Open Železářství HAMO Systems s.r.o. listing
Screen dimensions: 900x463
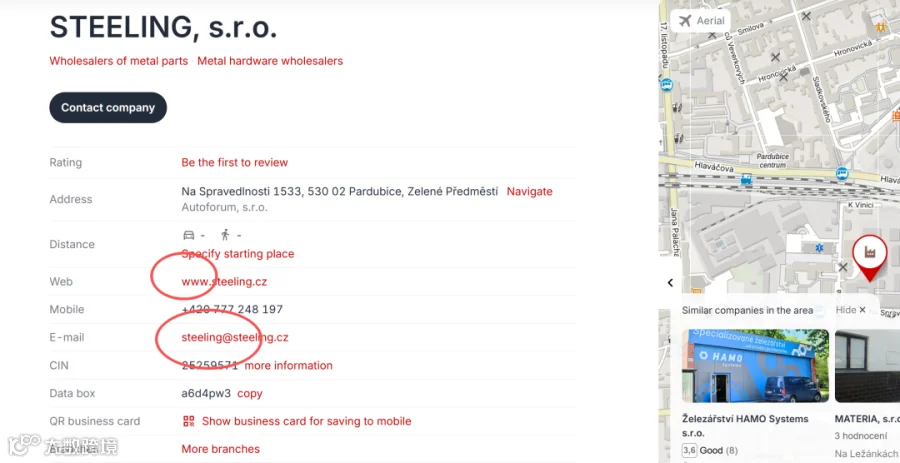[x=745, y=426]
